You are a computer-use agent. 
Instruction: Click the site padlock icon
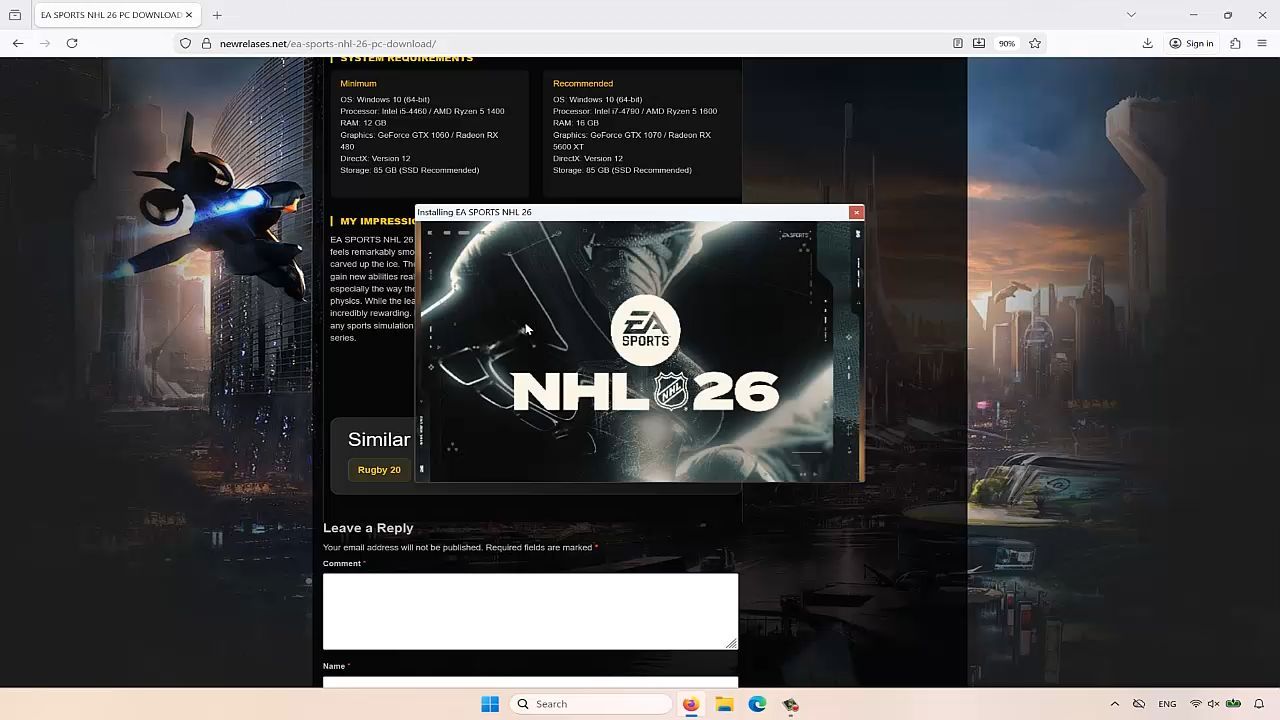tap(206, 43)
